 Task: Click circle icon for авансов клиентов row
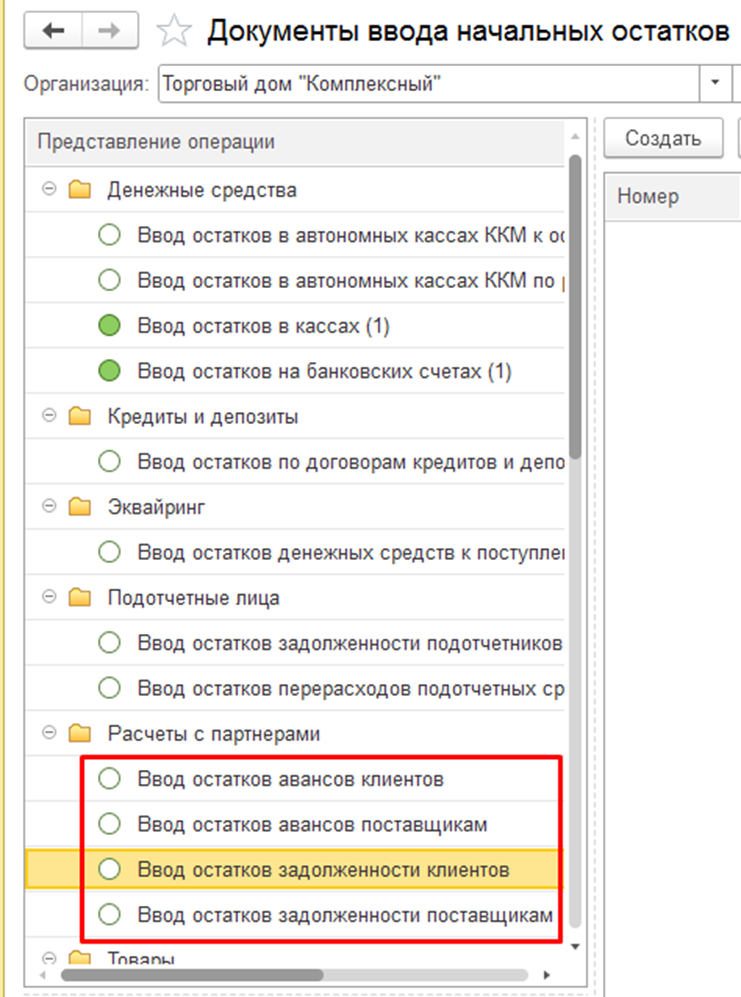click(x=109, y=778)
